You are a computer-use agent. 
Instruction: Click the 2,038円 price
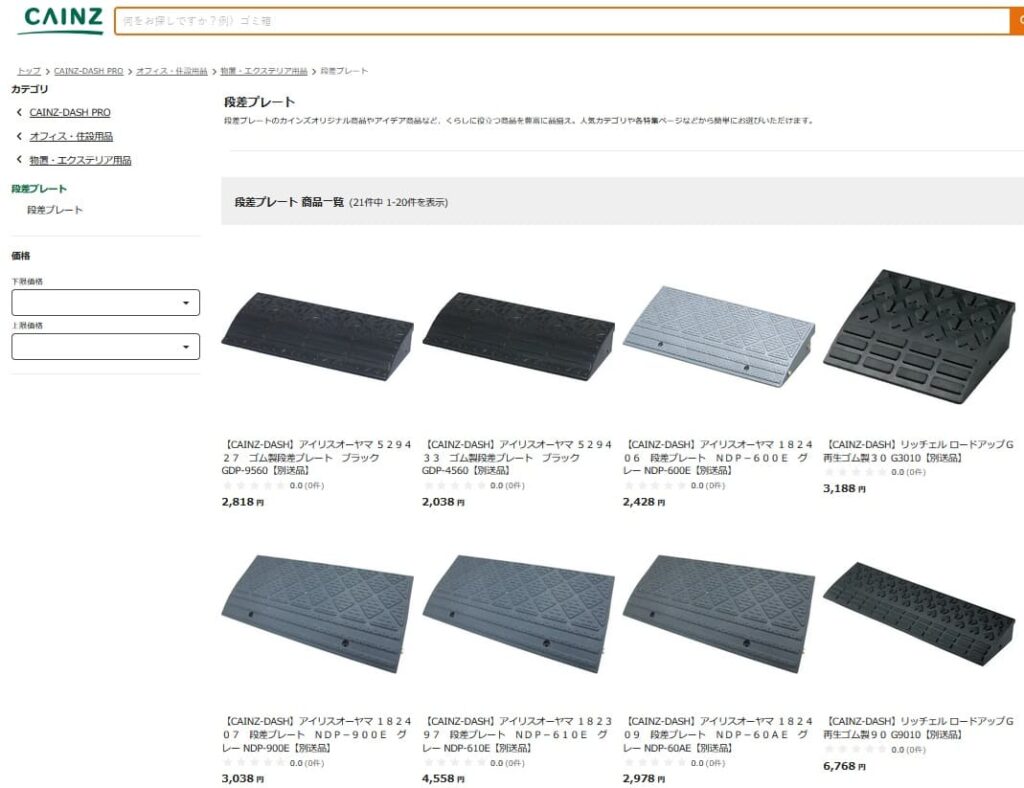click(443, 502)
